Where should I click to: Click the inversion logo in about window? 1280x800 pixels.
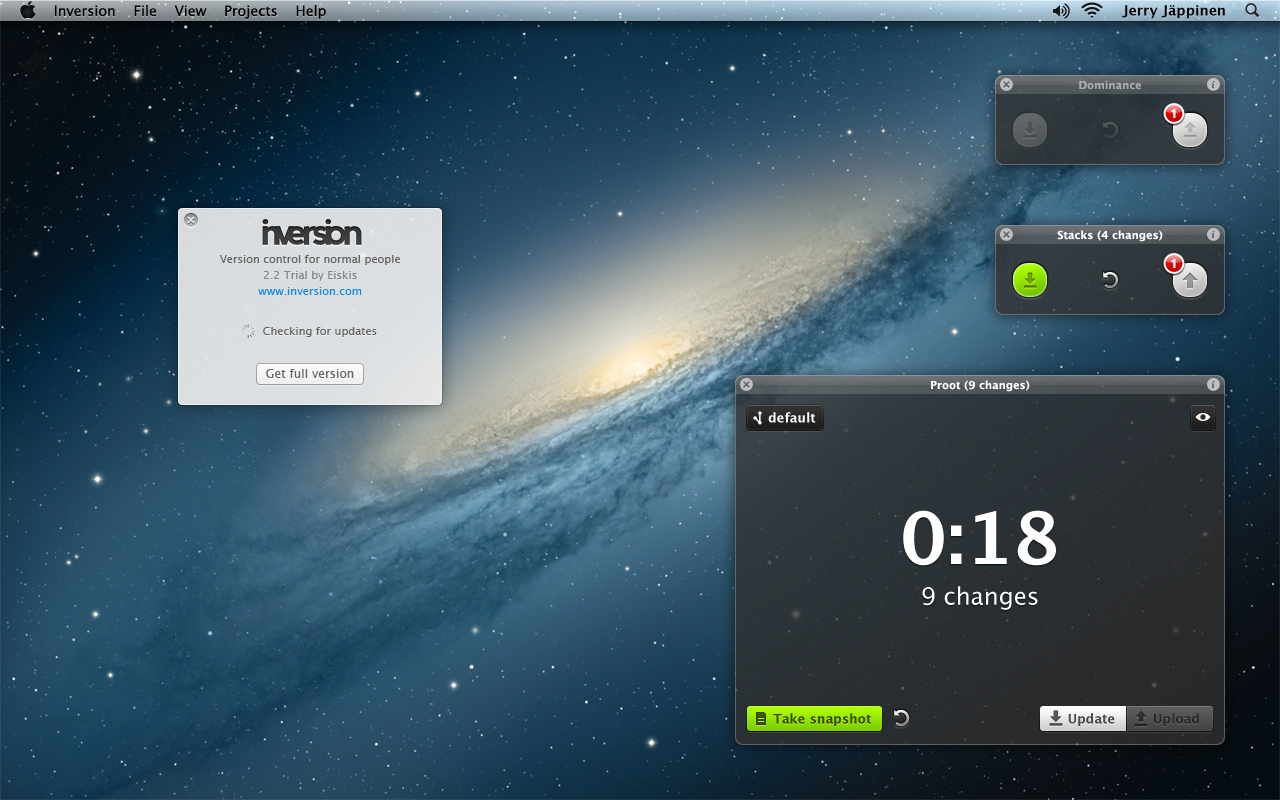[311, 233]
